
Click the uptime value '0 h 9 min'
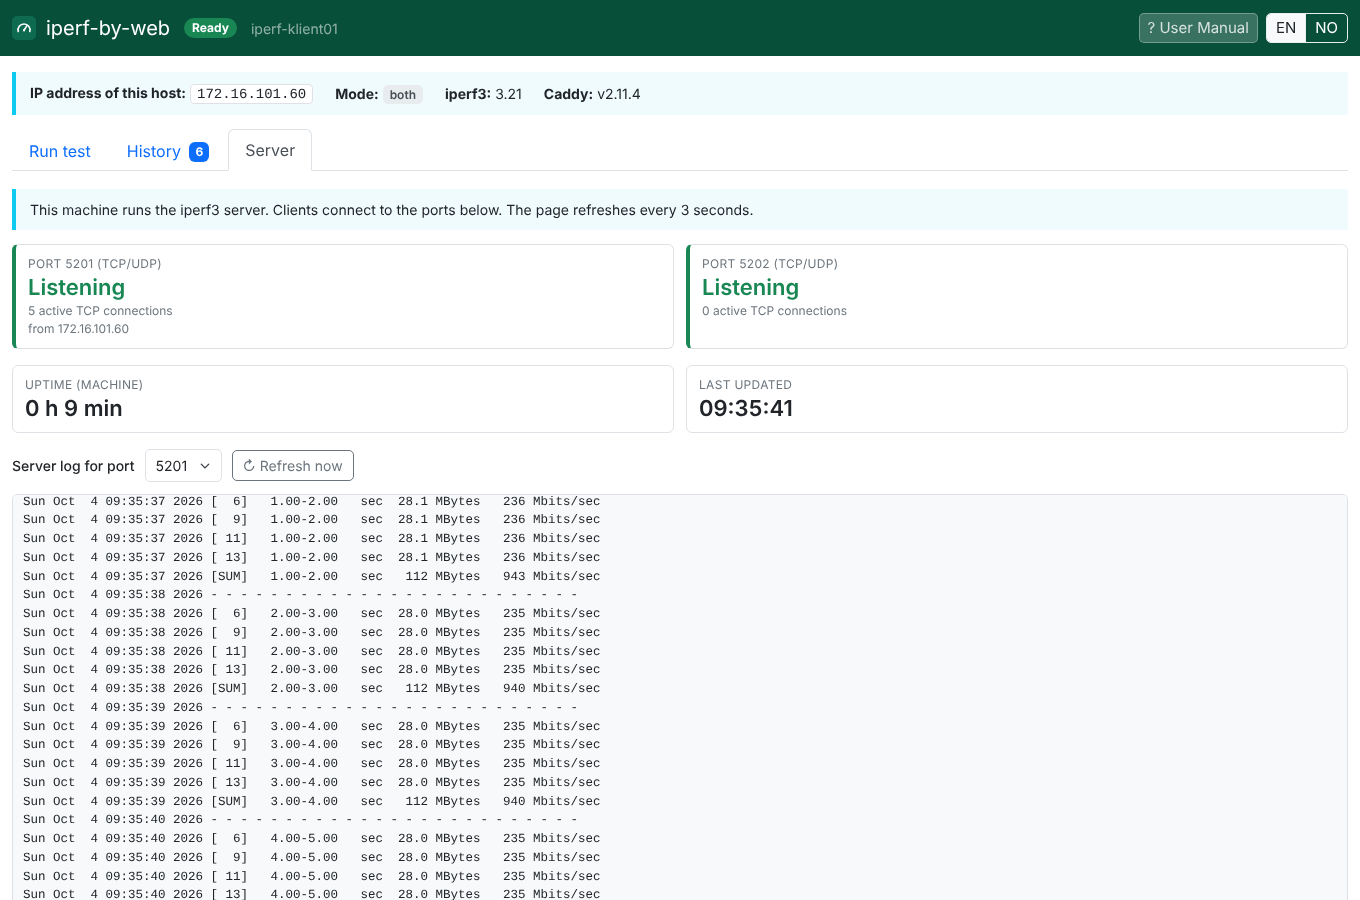[x=74, y=408]
